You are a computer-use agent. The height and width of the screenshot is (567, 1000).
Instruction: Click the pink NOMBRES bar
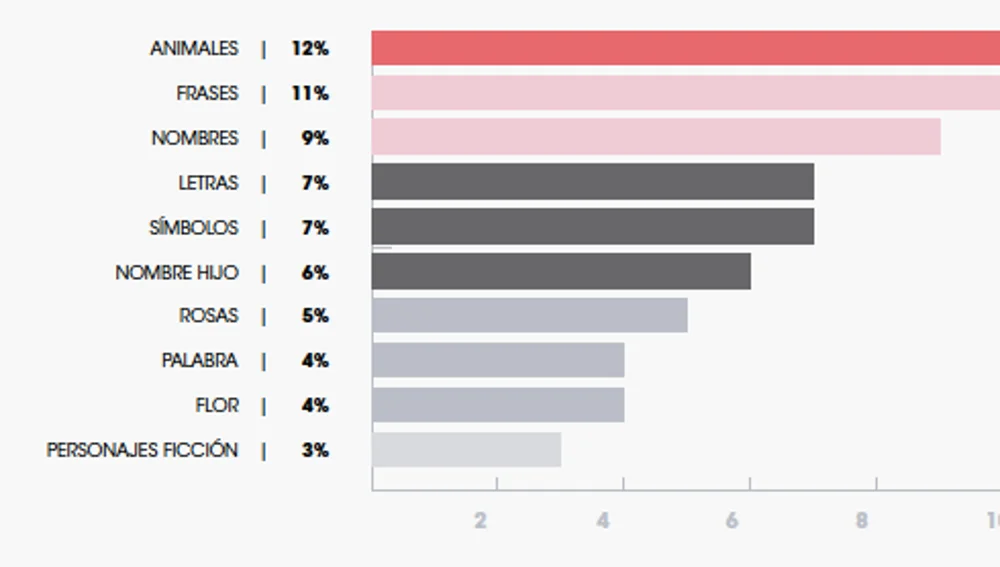[x=656, y=137]
